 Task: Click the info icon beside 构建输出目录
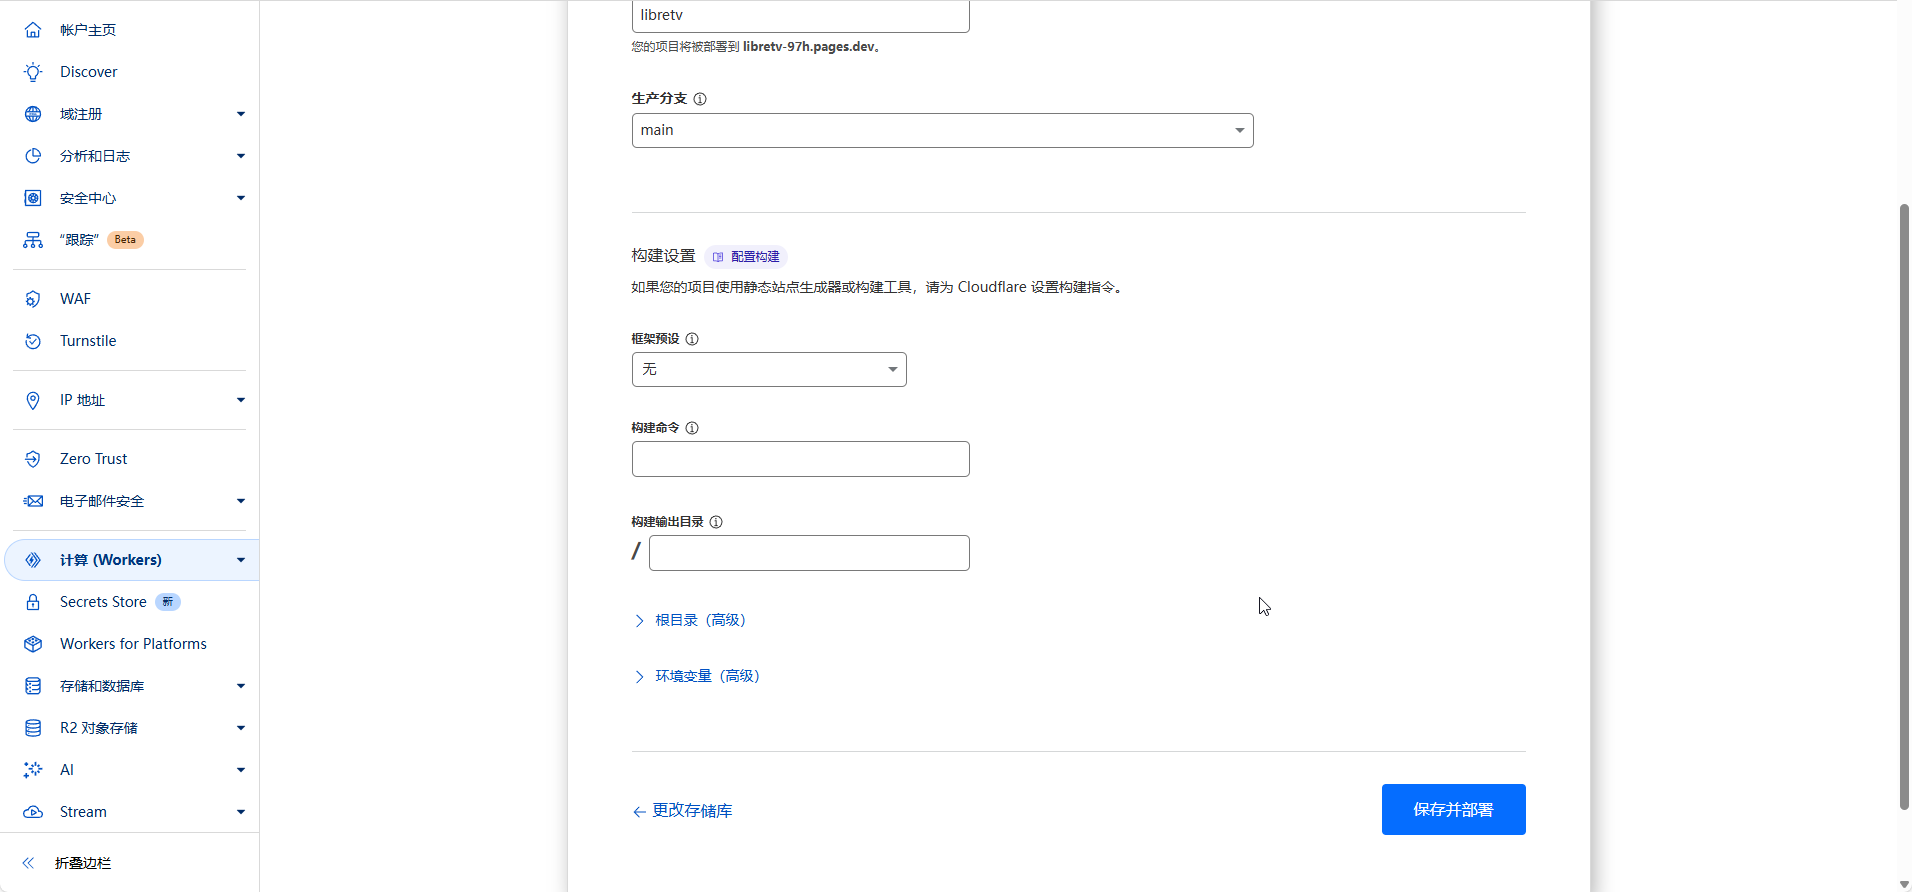pos(716,522)
